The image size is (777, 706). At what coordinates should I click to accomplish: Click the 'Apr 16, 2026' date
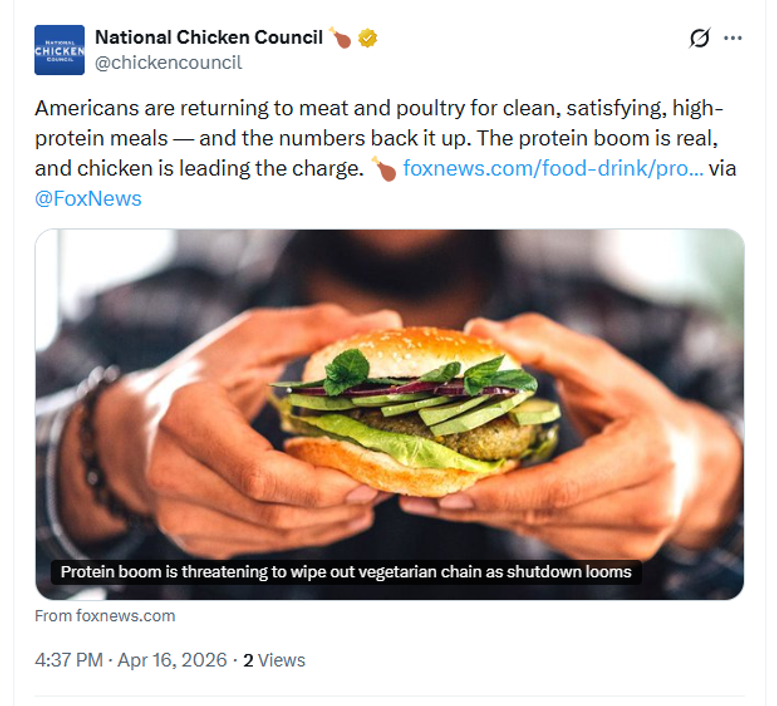pyautogui.click(x=174, y=660)
